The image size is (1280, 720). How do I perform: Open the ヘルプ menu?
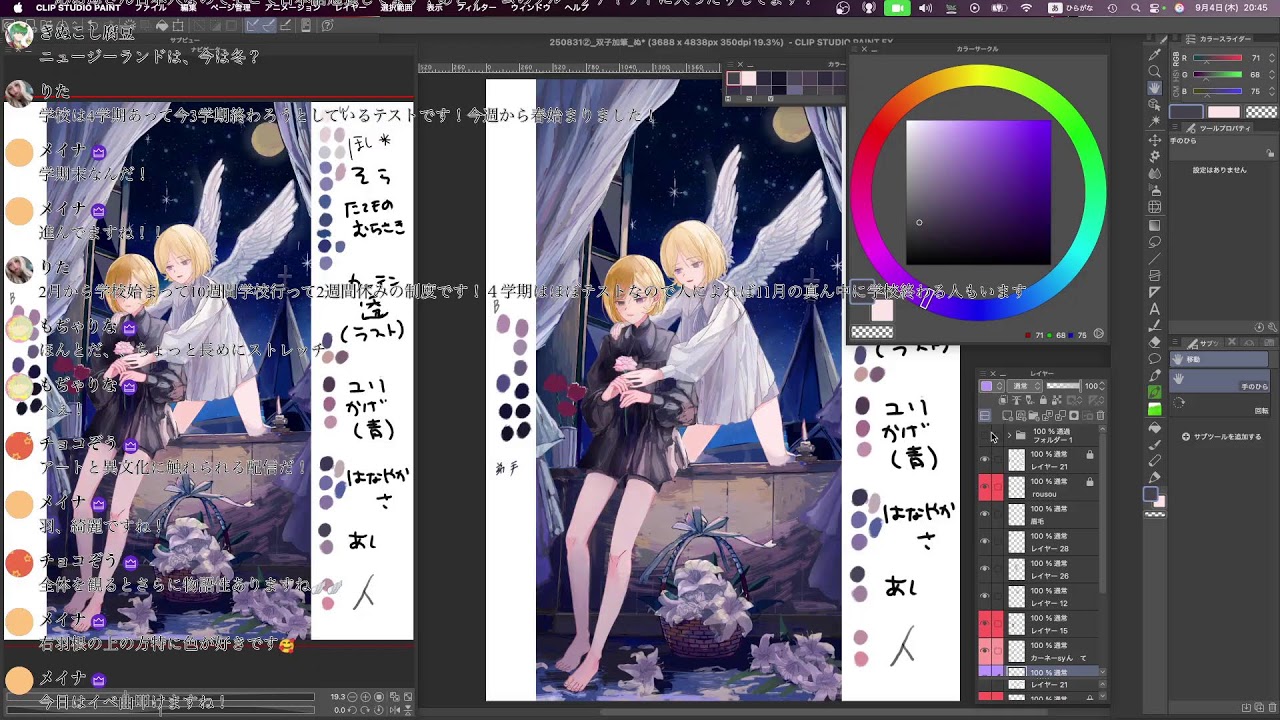coord(577,7)
